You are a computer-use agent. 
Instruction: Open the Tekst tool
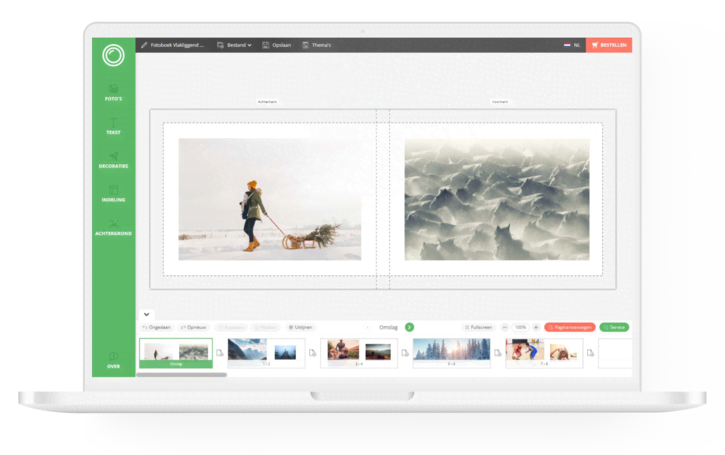(113, 126)
